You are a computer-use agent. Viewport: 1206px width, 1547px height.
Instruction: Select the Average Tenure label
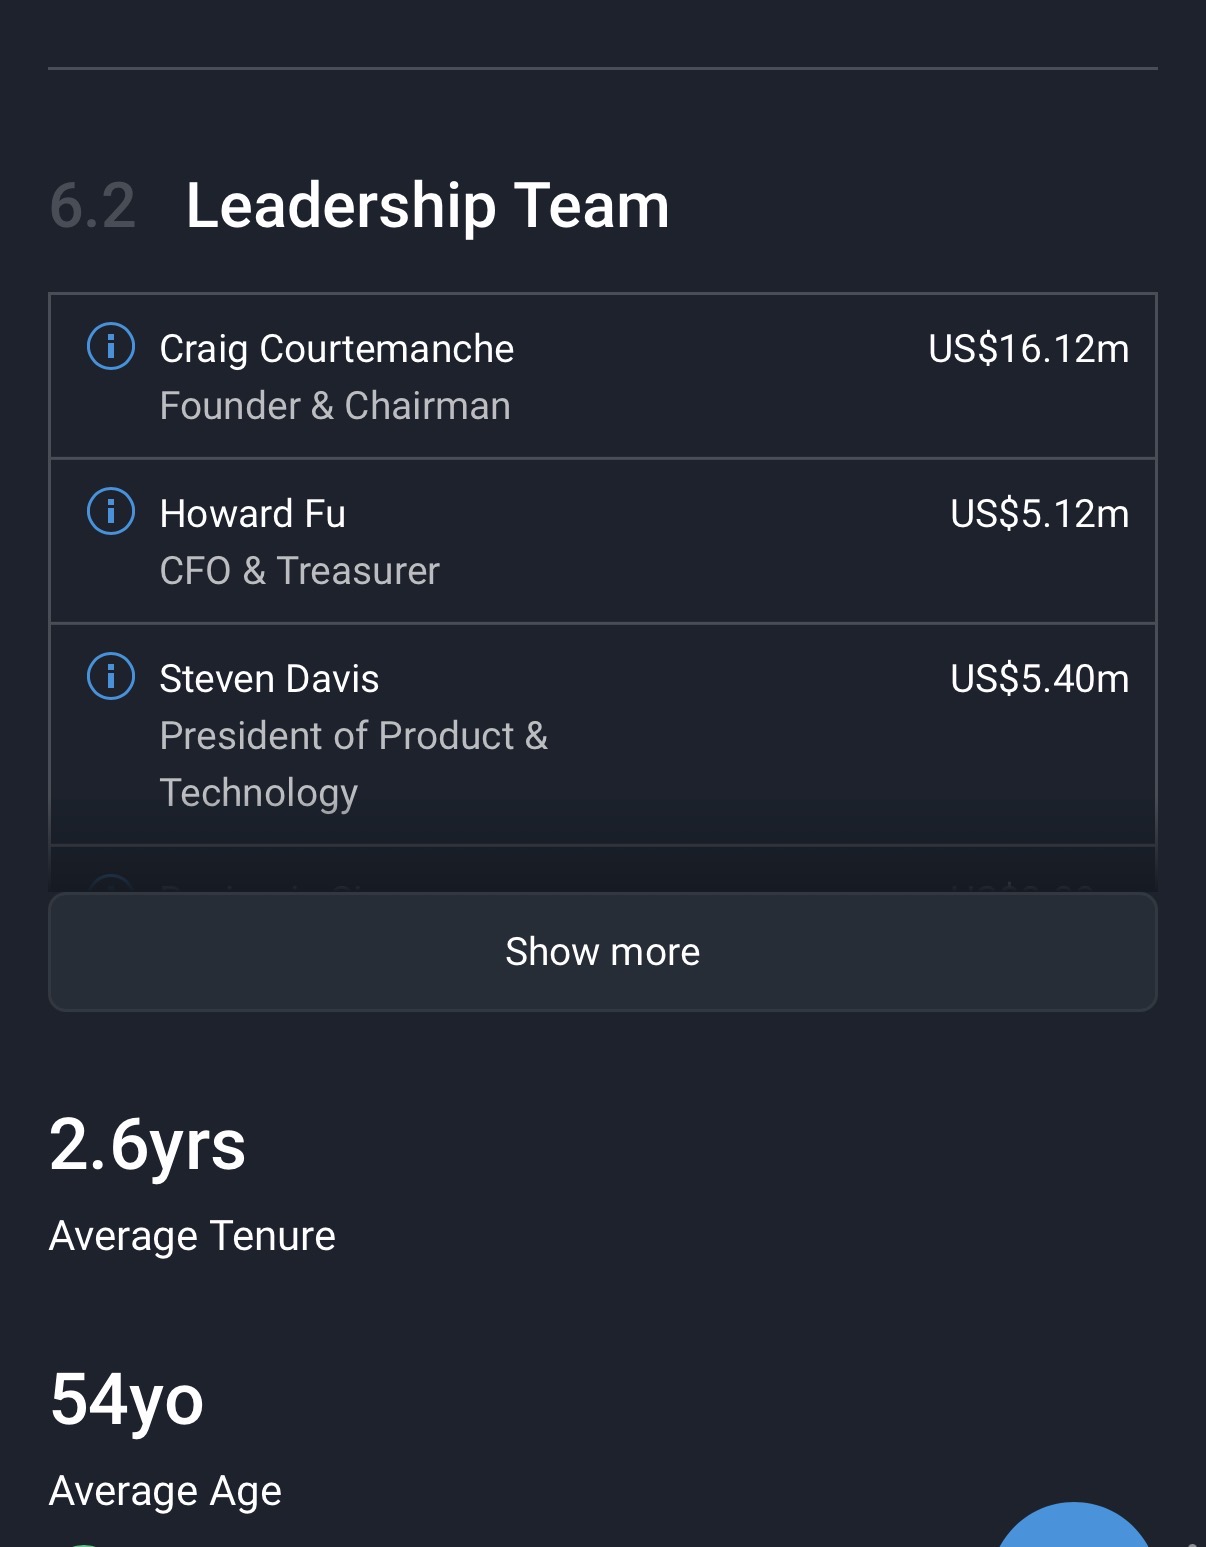click(x=192, y=1236)
